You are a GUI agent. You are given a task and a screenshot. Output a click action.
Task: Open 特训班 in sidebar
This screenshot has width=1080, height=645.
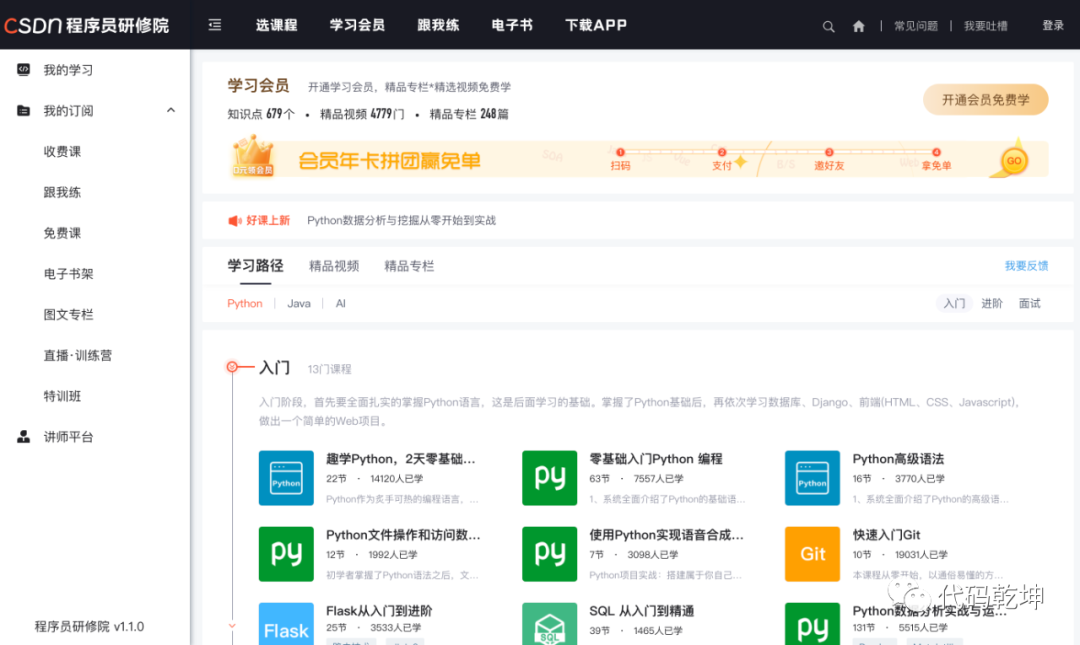pyautogui.click(x=62, y=396)
